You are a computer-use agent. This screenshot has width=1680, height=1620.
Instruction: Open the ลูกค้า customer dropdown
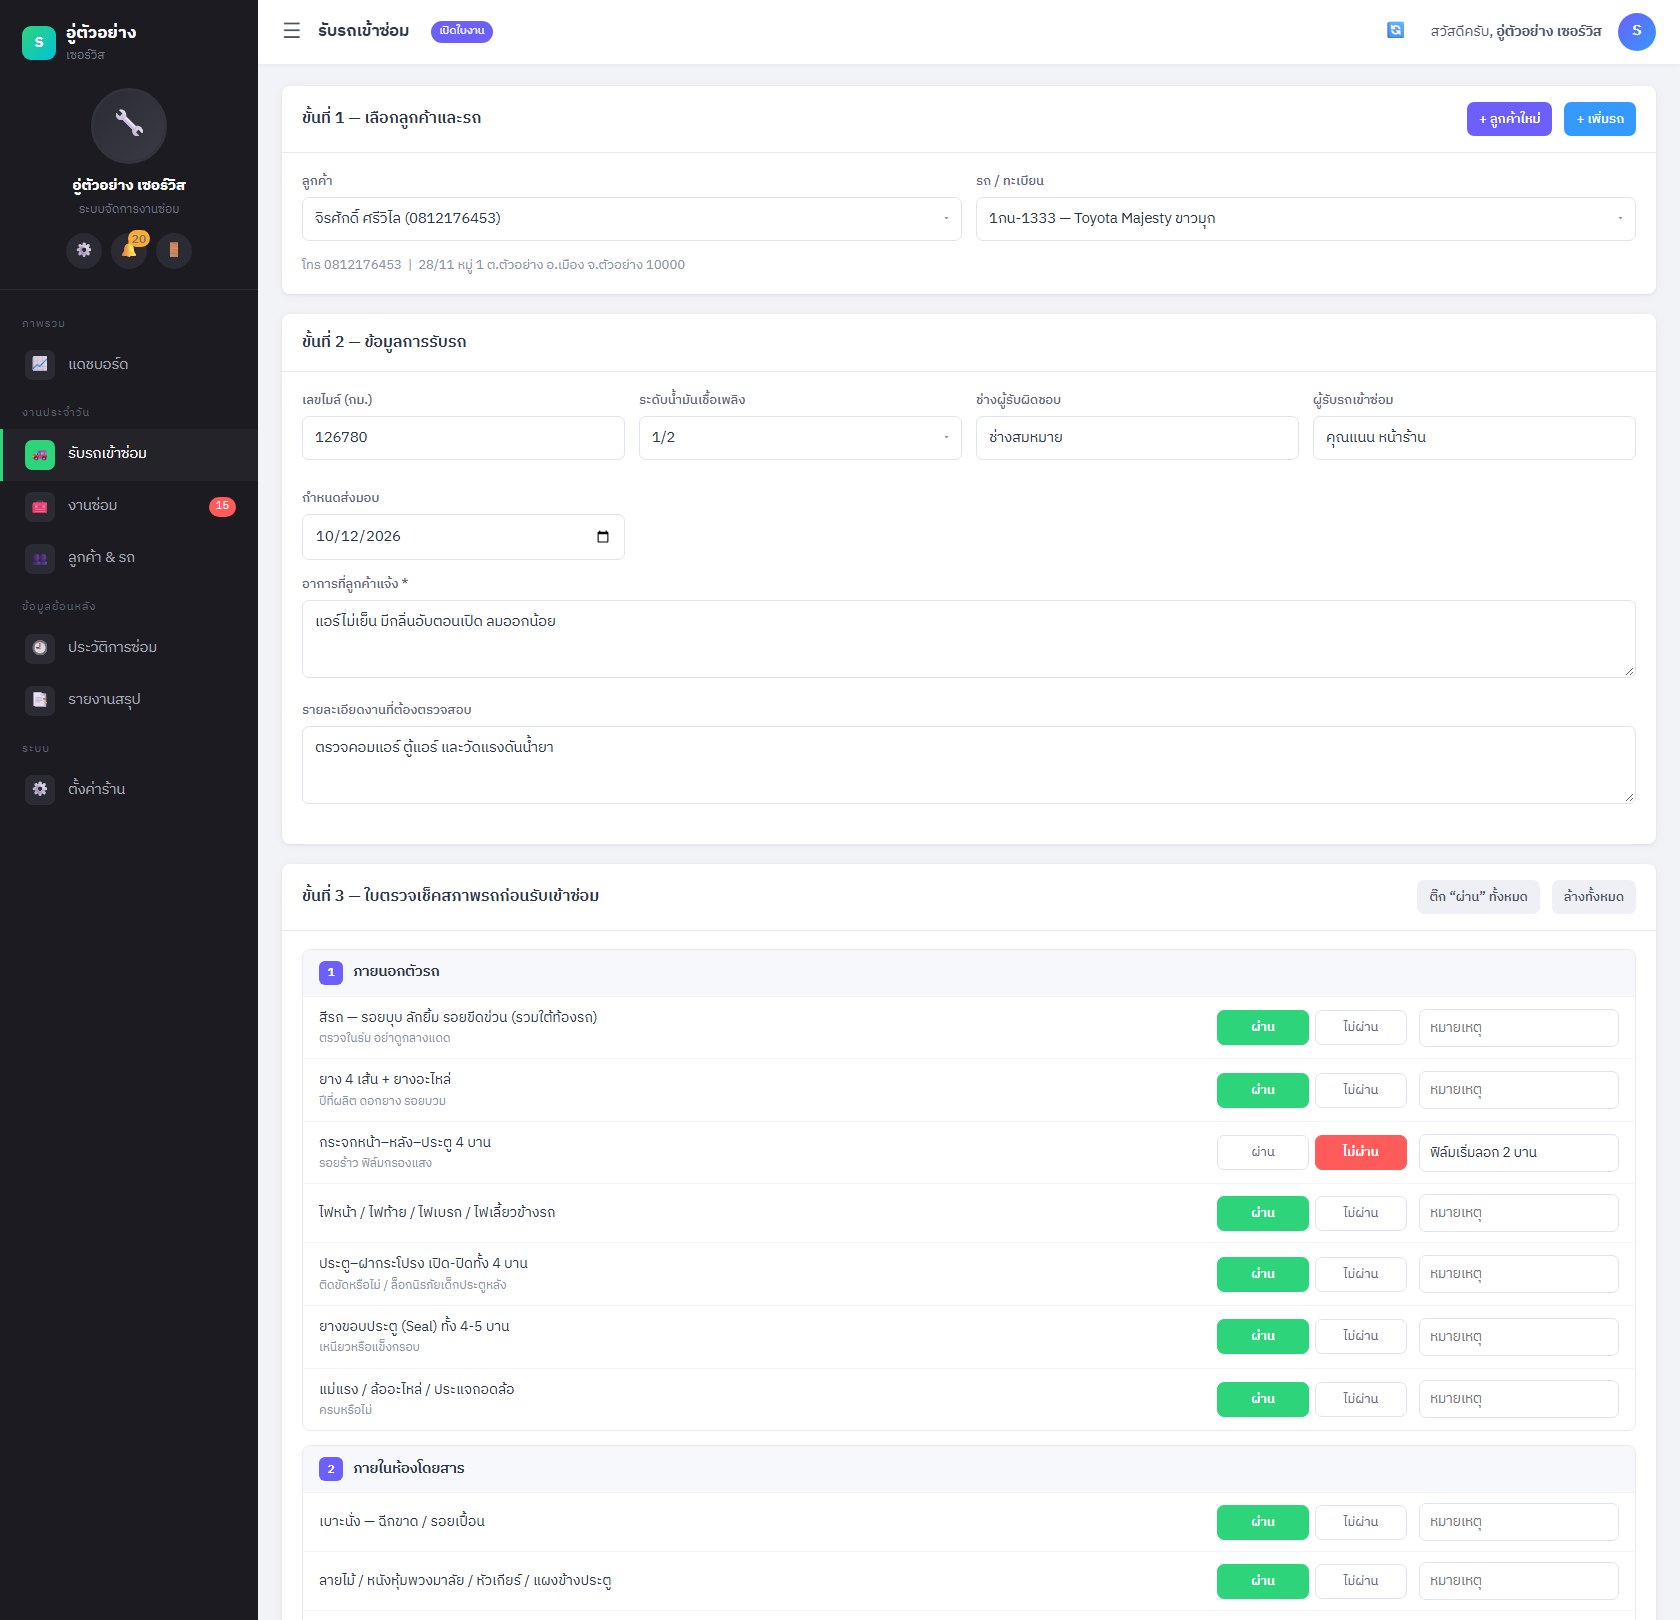coord(631,219)
